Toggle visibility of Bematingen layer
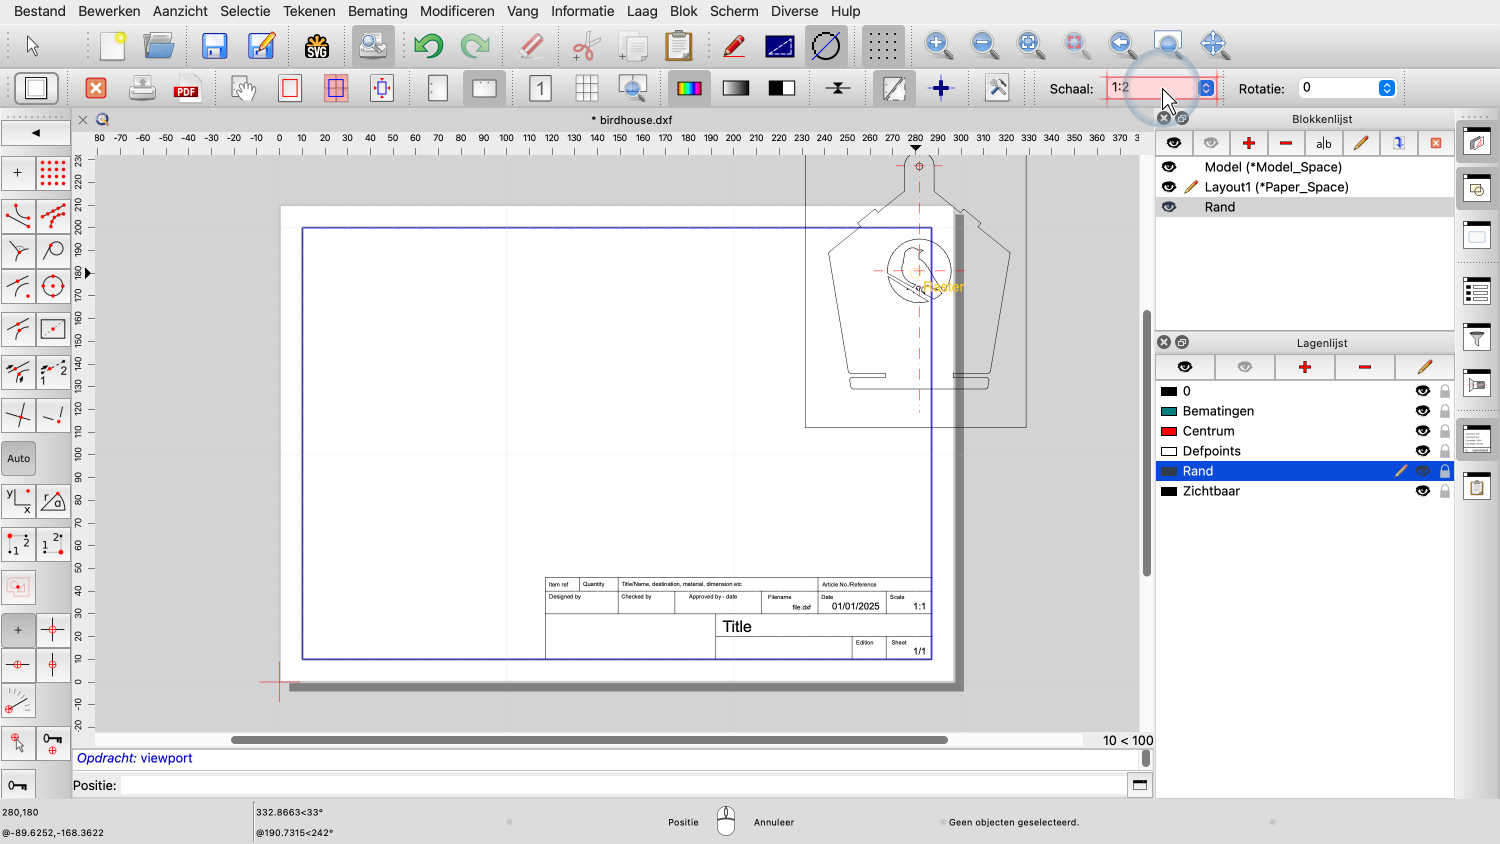1500x844 pixels. tap(1422, 411)
